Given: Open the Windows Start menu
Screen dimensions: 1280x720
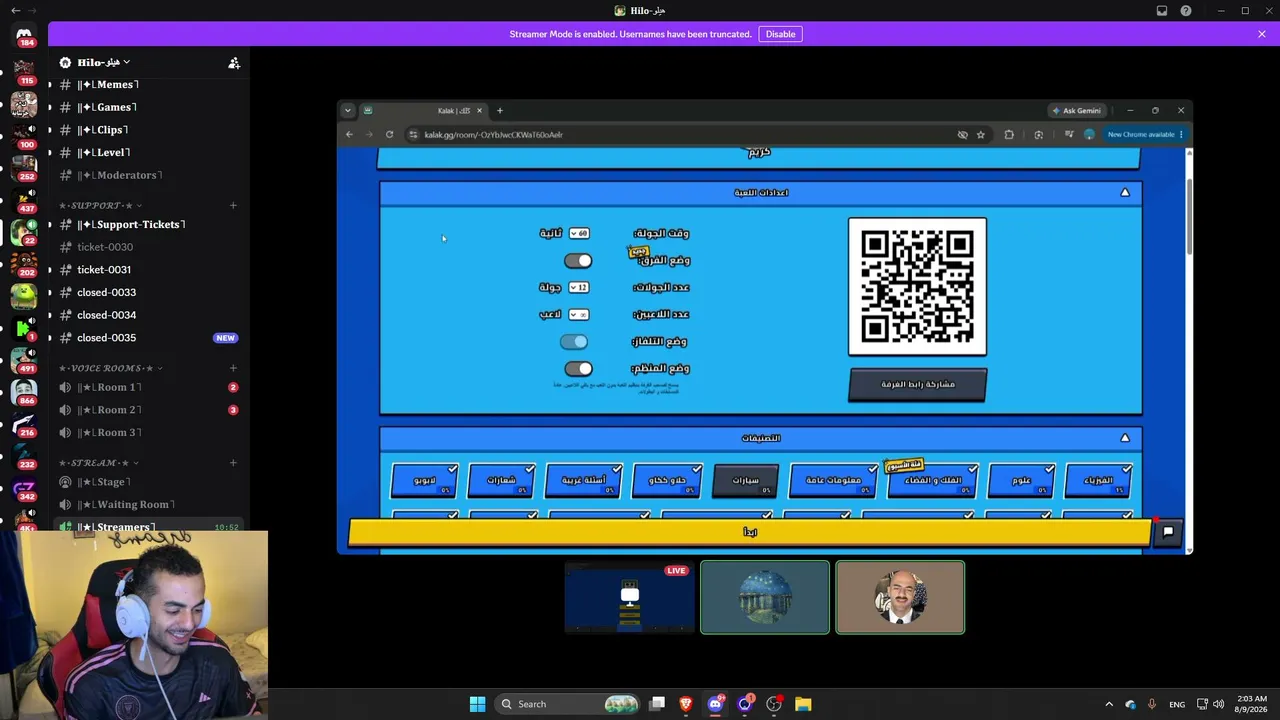Looking at the screenshot, I should pos(477,704).
